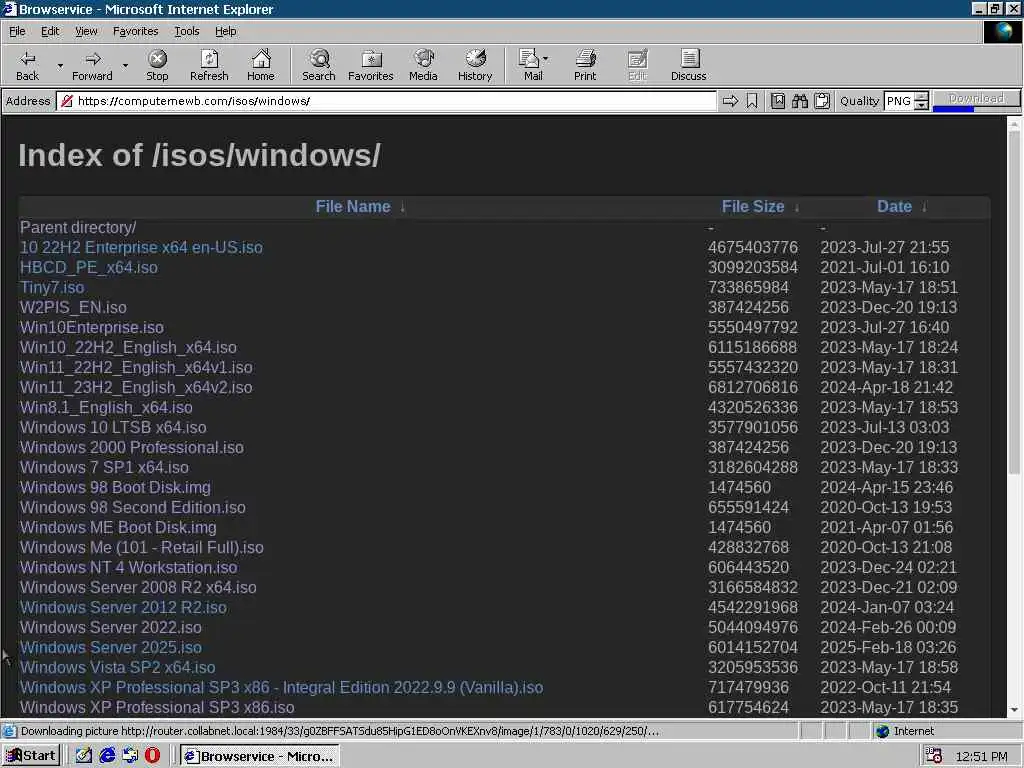1024x768 pixels.
Task: Click file size 4675403776
Action: coord(753,248)
